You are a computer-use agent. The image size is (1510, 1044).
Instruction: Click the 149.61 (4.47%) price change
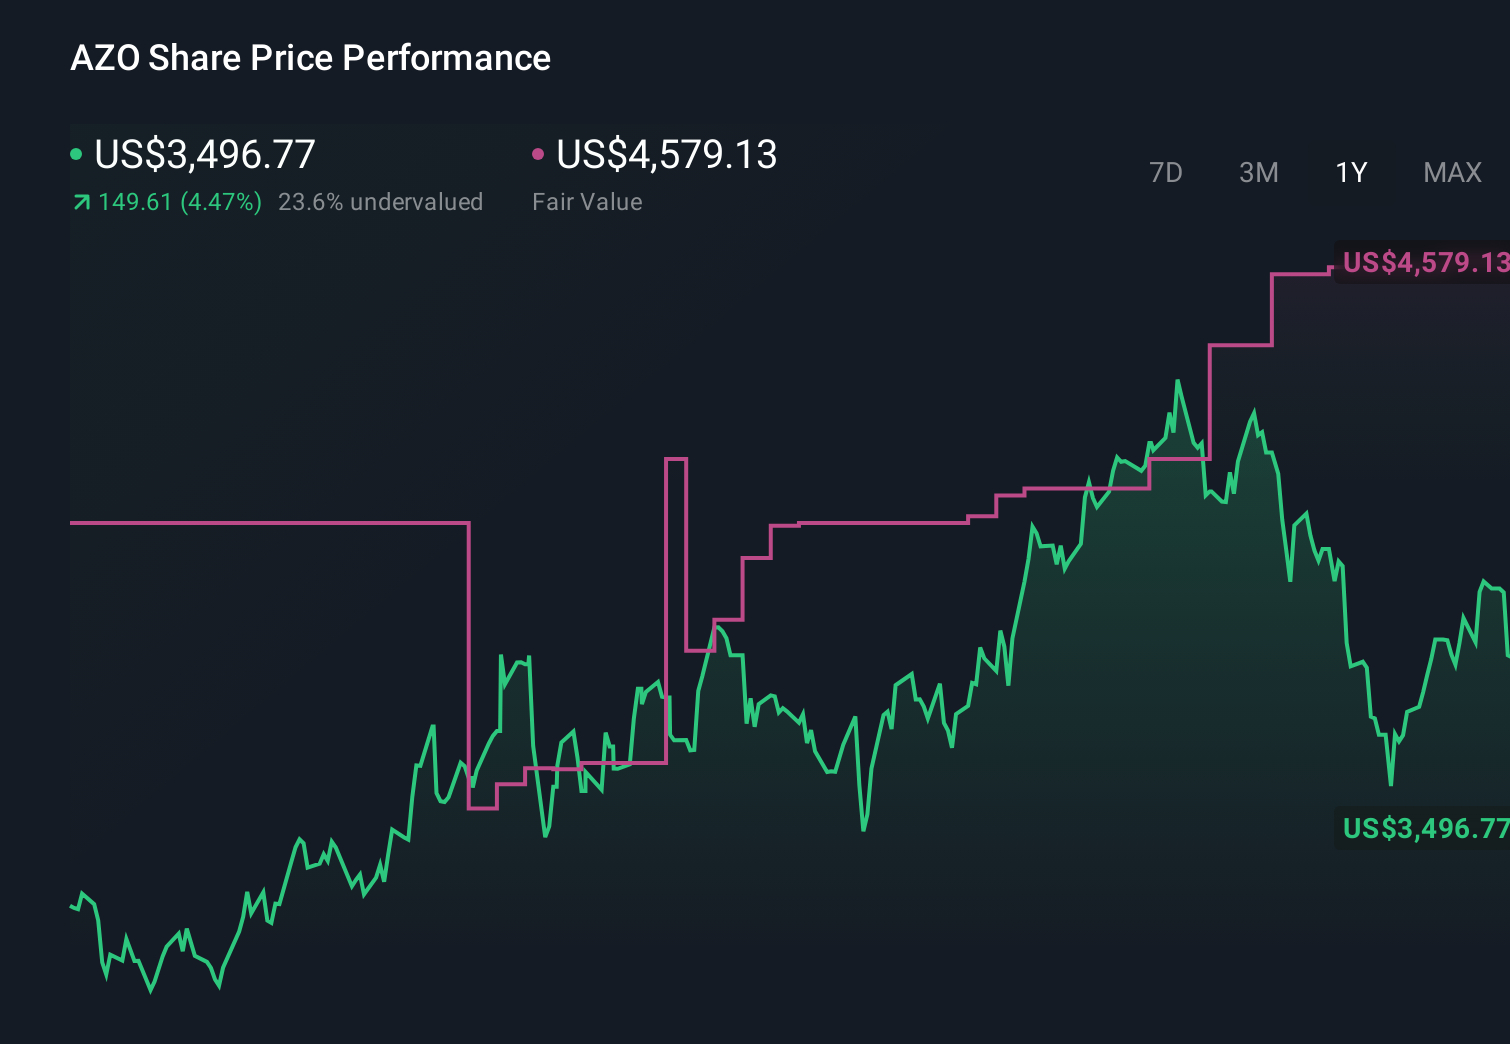point(180,202)
